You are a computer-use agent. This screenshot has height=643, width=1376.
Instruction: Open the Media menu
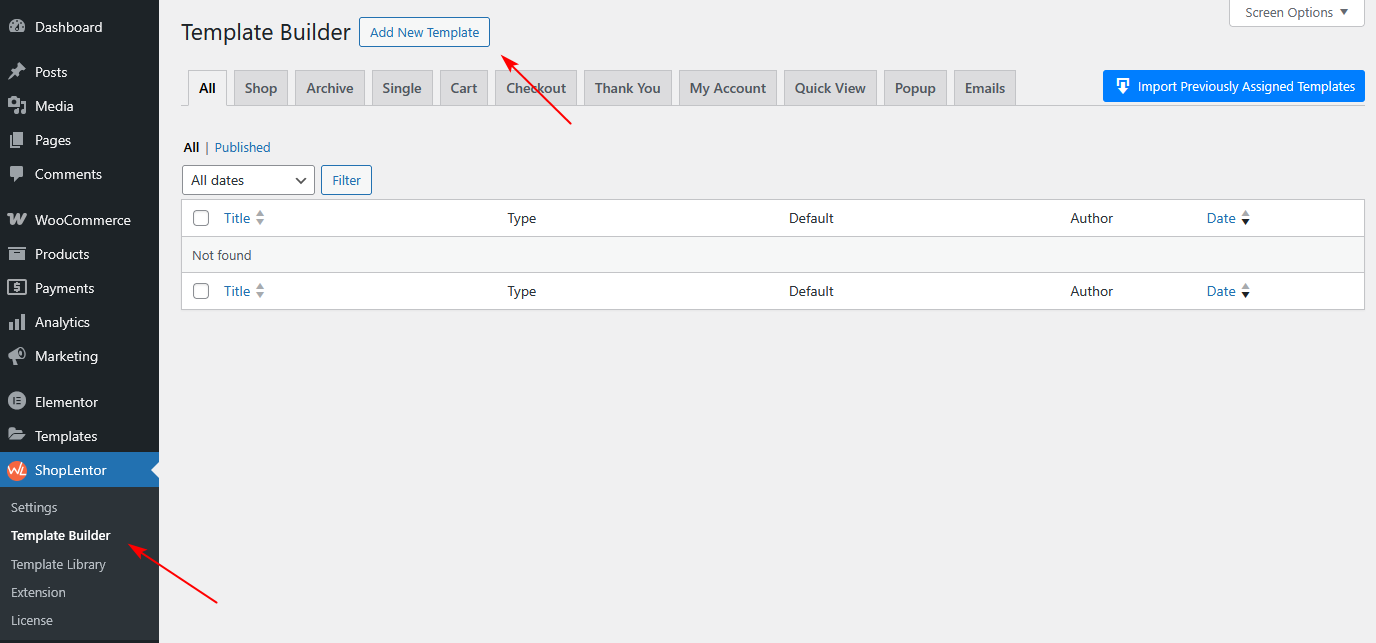[79, 106]
